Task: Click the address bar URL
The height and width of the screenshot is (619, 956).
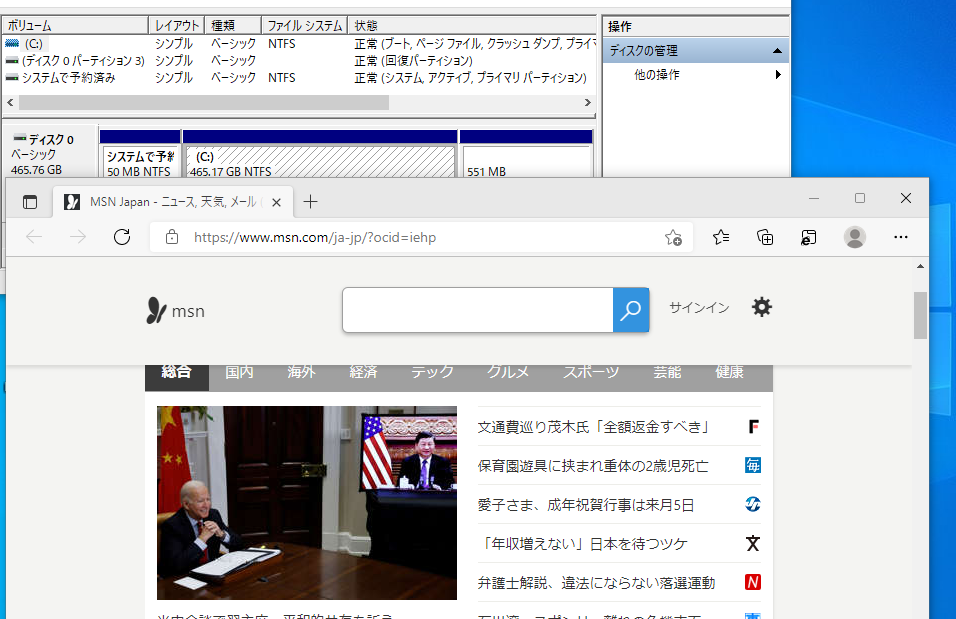Action: click(x=315, y=237)
